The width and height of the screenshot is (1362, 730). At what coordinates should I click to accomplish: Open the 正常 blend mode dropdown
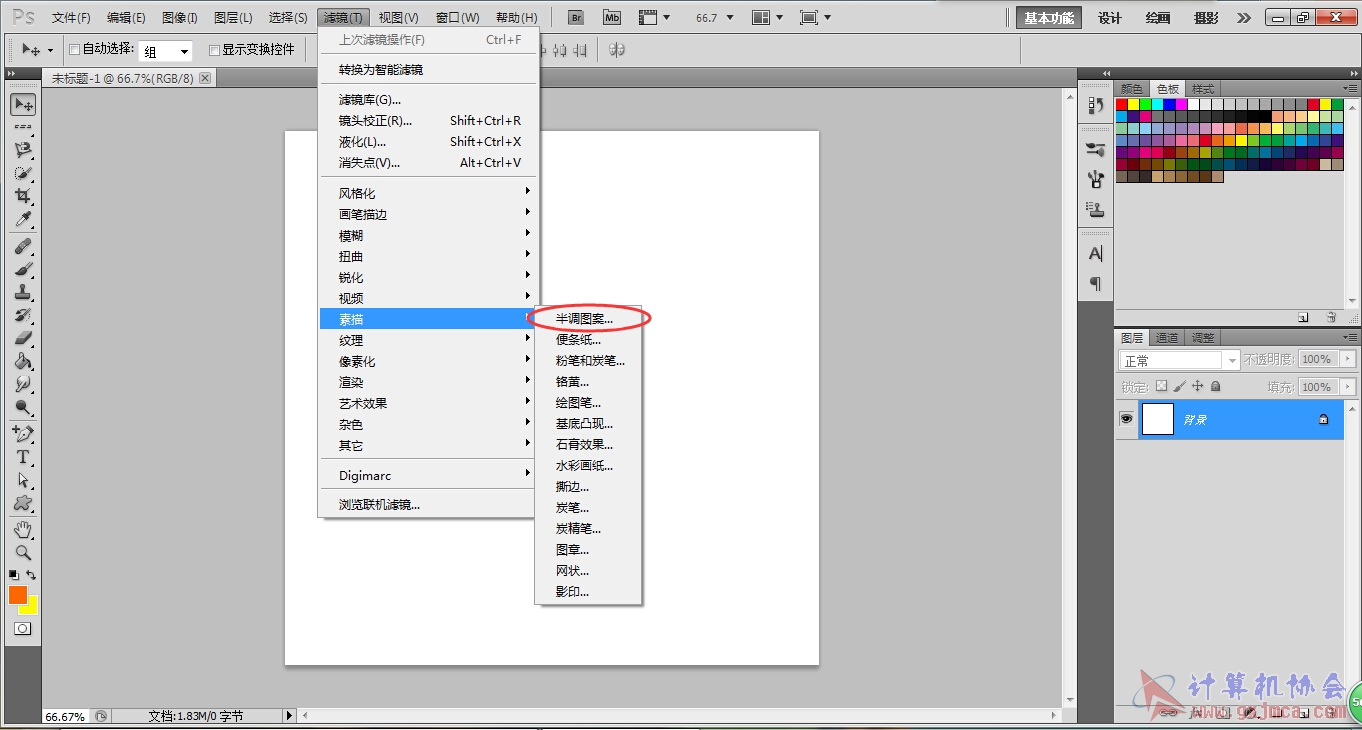pos(1179,360)
